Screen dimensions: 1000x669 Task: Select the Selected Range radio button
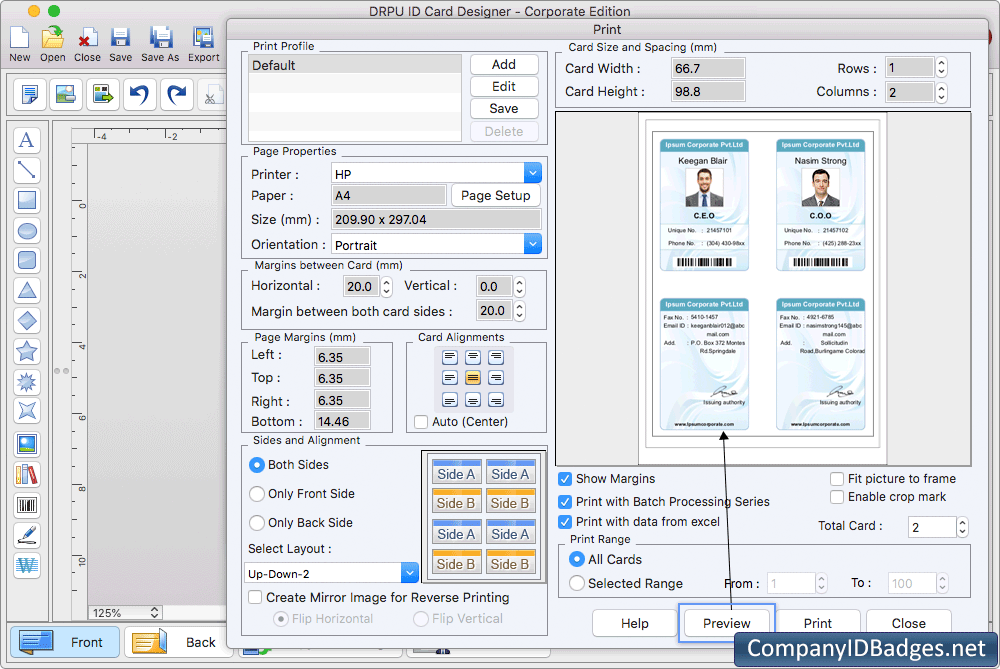coord(577,584)
